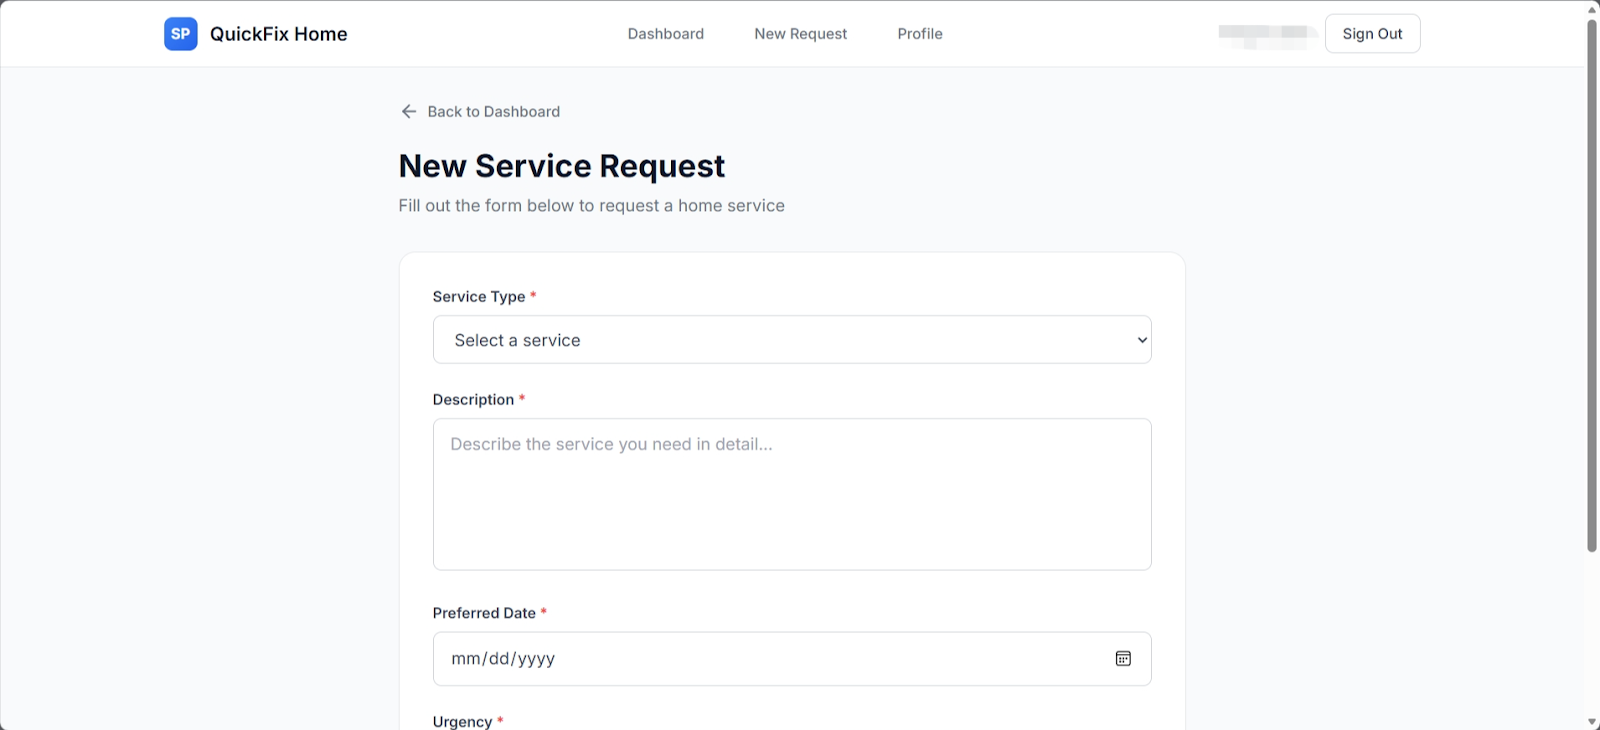Click the New Service Request heading
The height and width of the screenshot is (730, 1600).
(562, 166)
